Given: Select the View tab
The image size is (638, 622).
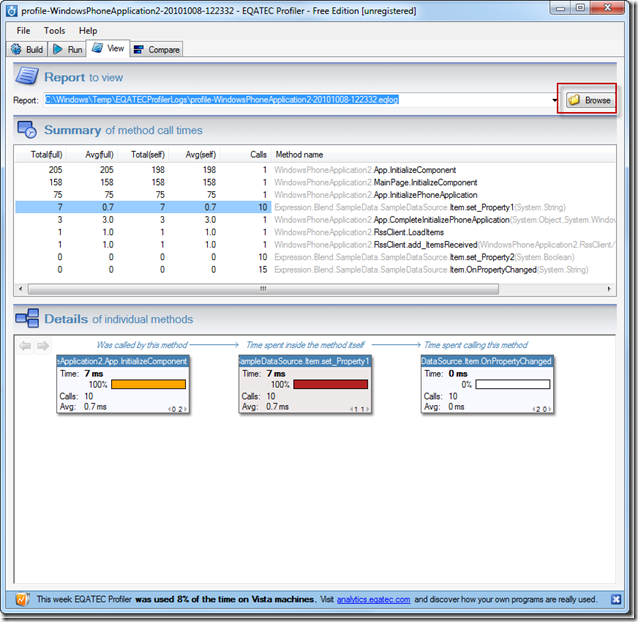Looking at the screenshot, I should (108, 48).
